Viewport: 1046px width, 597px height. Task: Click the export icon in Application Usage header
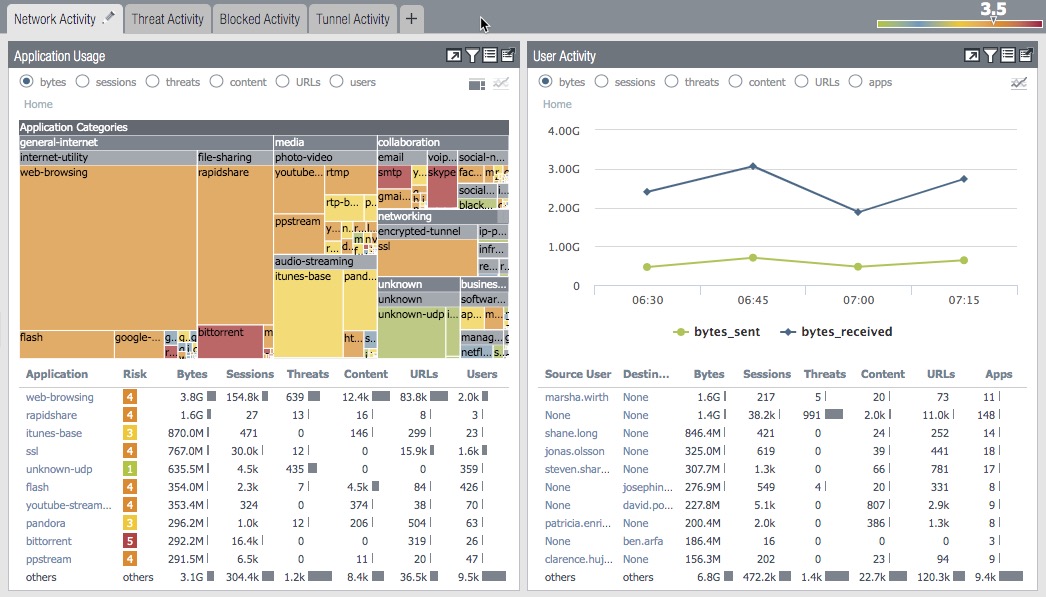click(x=507, y=56)
